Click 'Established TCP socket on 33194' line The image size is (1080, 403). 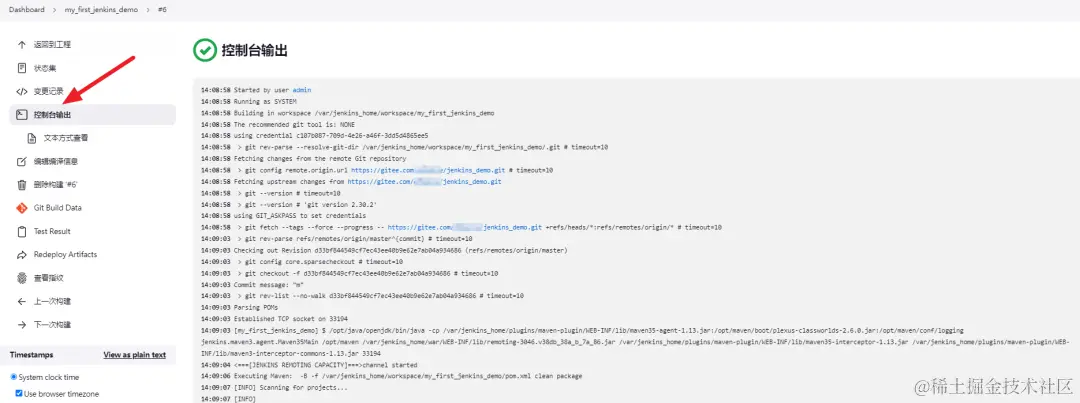(274, 319)
